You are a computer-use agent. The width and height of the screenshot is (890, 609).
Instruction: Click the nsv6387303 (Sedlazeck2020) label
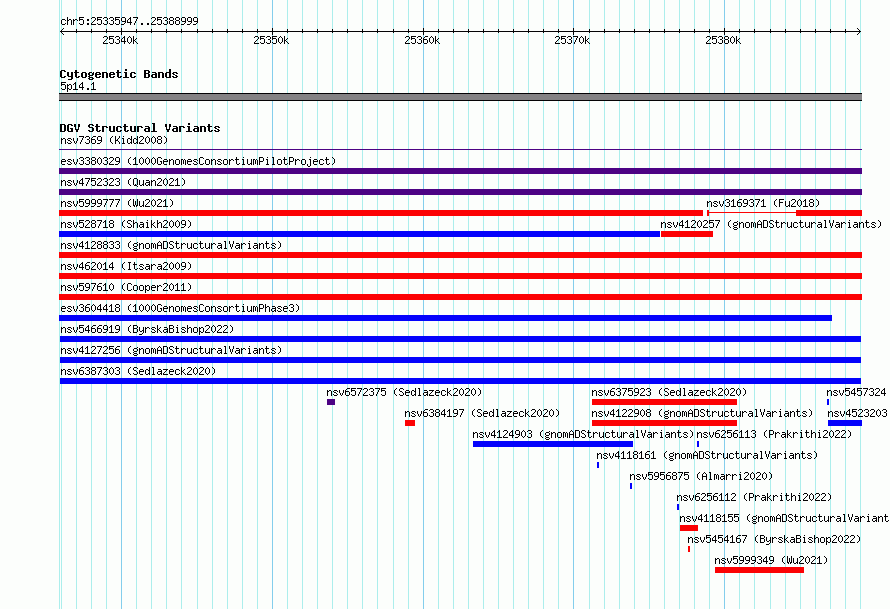[x=138, y=371]
